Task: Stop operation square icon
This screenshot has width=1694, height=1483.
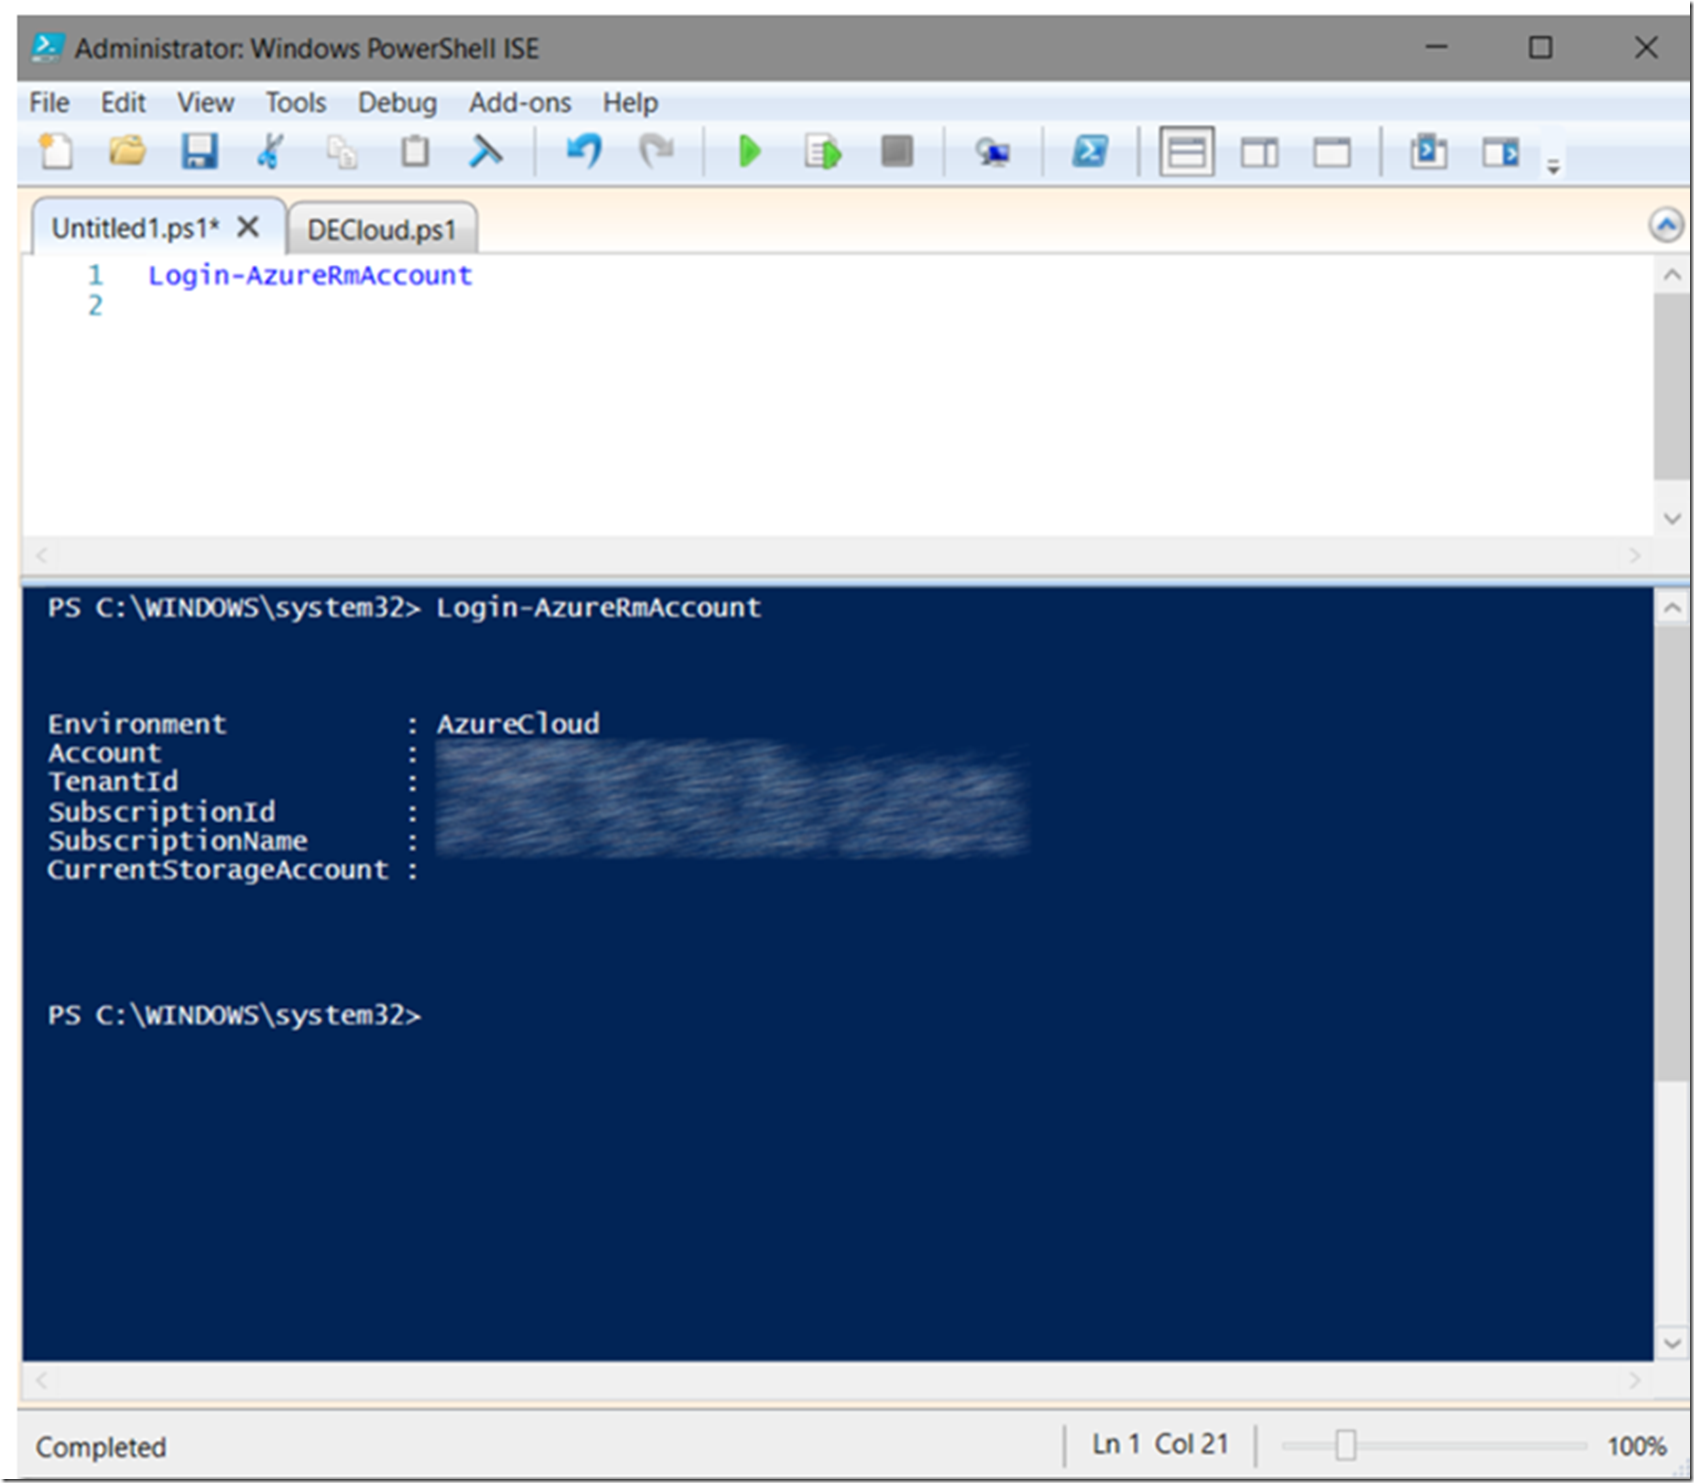Action: (x=897, y=152)
